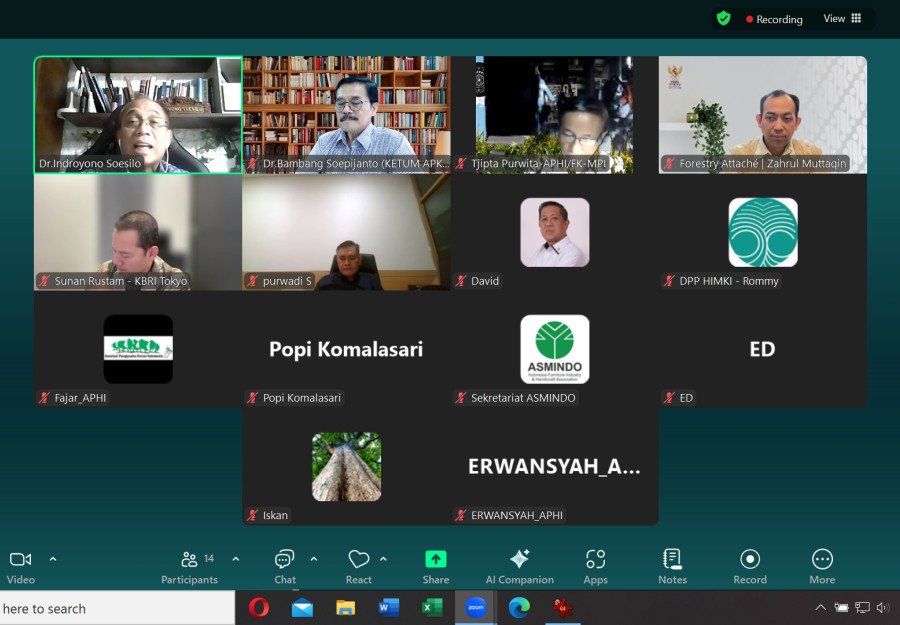900x625 pixels.
Task: Open the View layout menu
Action: tap(842, 18)
